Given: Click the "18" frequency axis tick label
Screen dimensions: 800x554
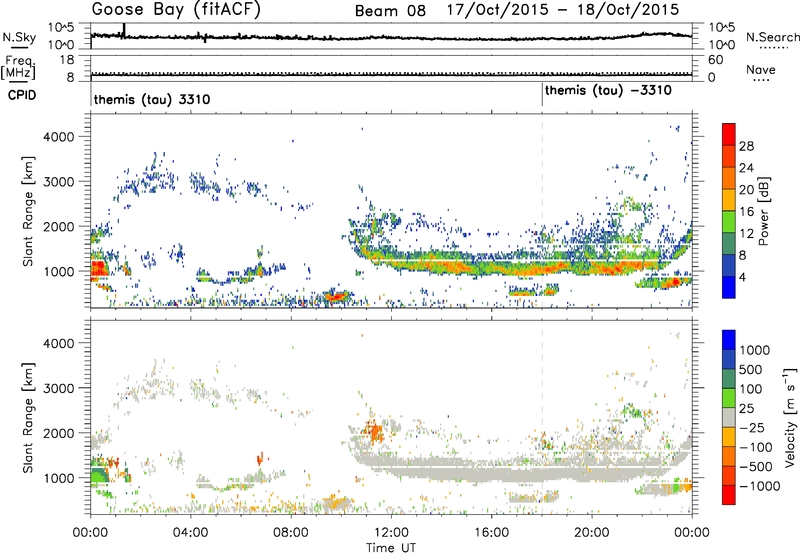Looking at the screenshot, I should [67, 60].
